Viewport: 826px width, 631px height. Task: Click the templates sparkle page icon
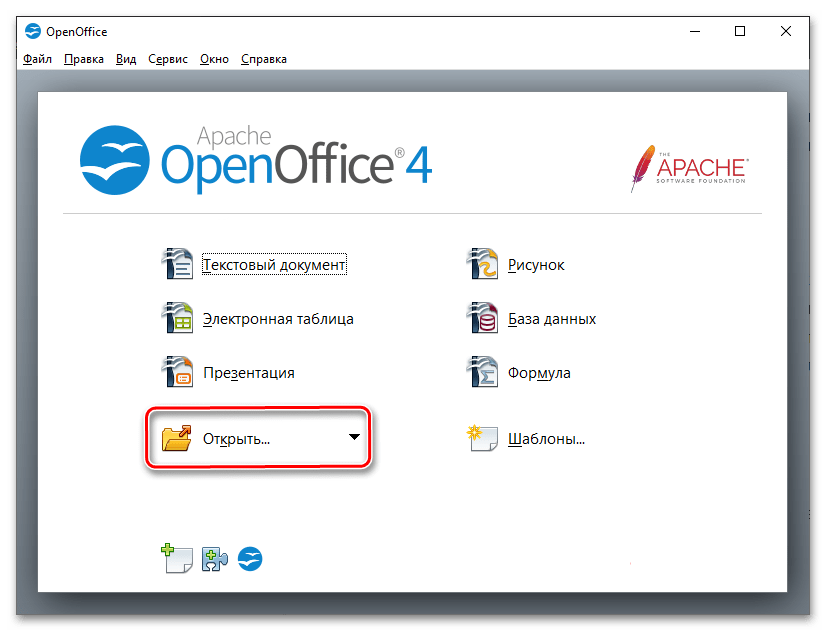482,438
